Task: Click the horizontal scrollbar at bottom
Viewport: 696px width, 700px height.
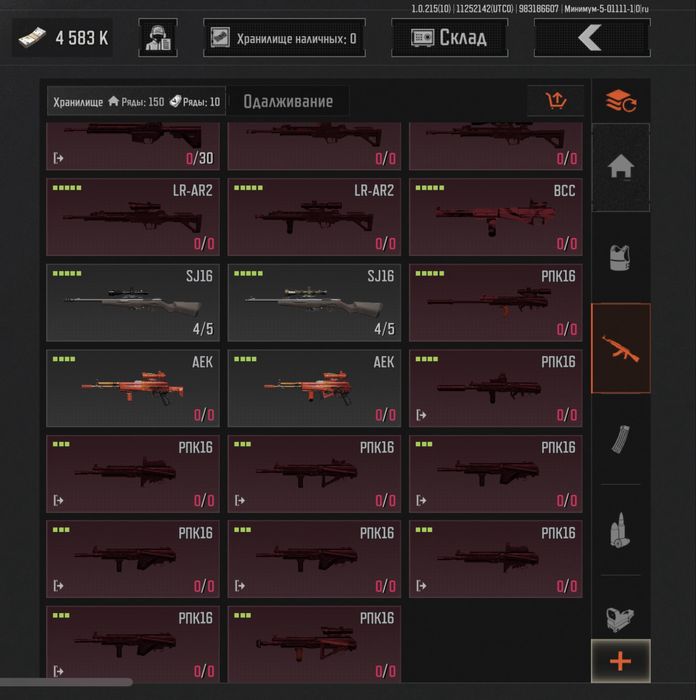Action: (66, 682)
